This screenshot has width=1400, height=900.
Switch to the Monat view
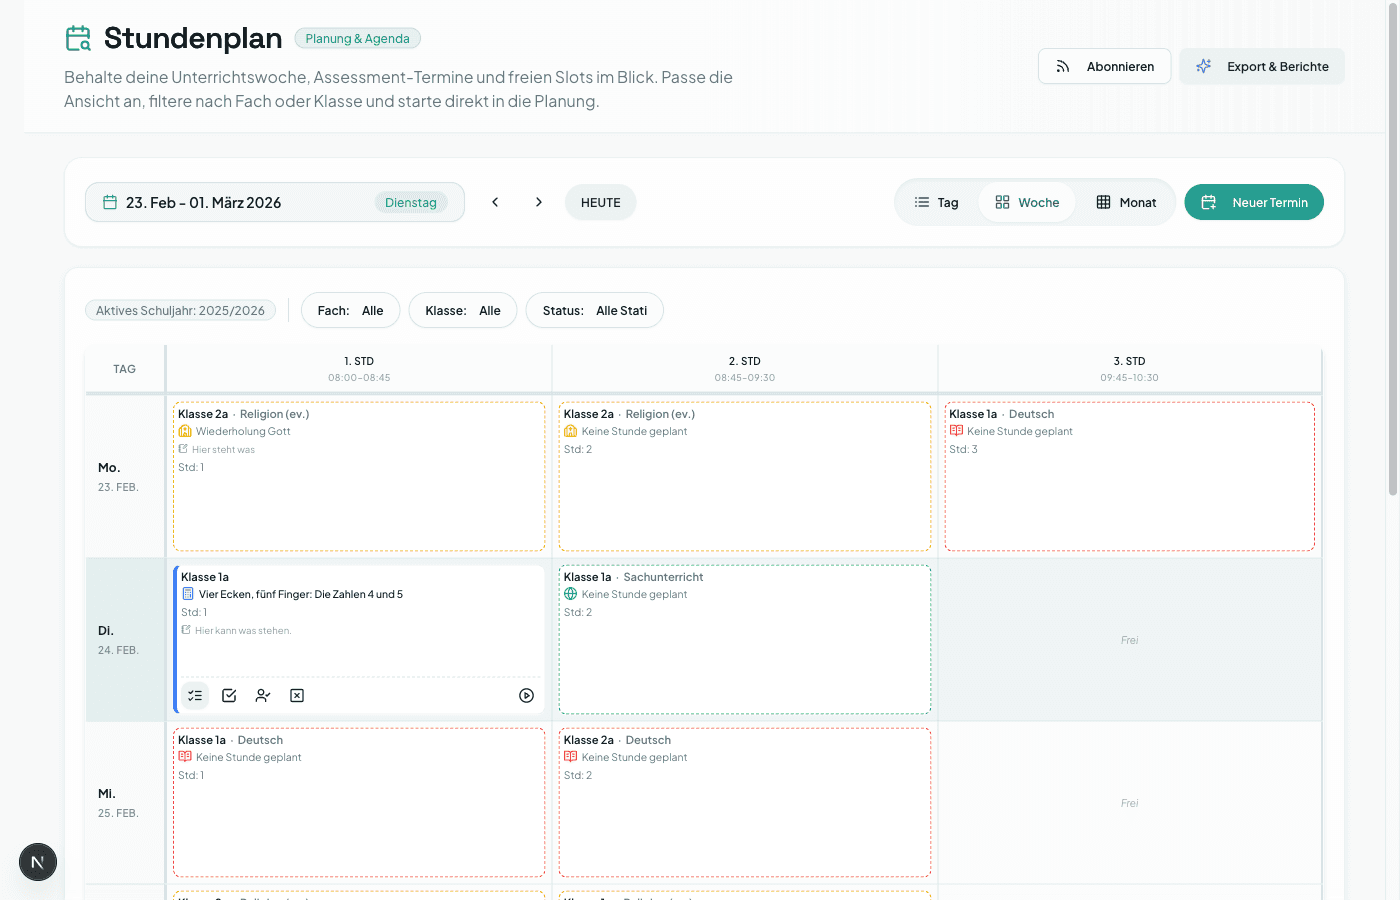1126,202
